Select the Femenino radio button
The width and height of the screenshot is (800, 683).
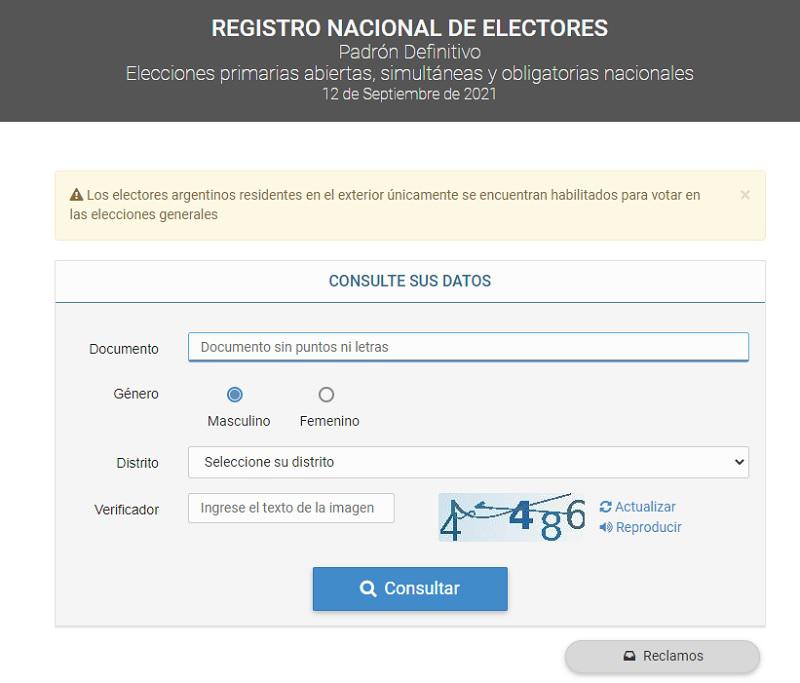(326, 395)
